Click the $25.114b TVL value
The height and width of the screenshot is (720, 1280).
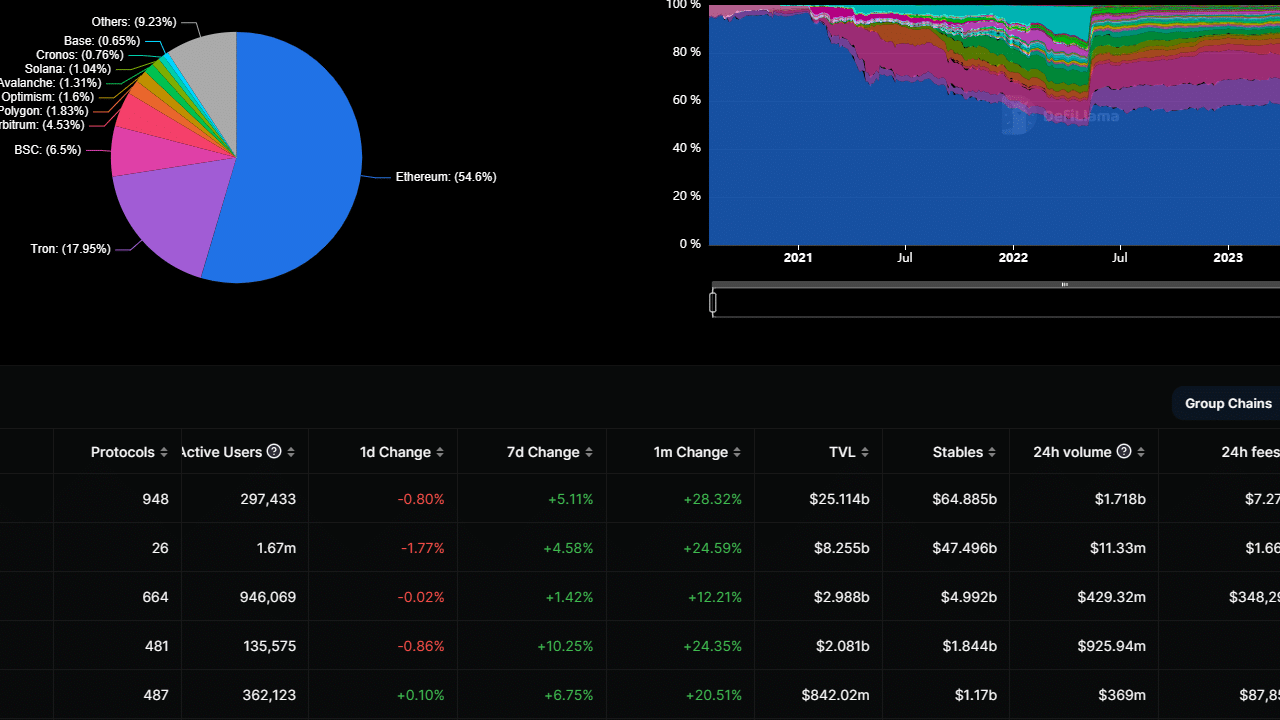click(x=840, y=499)
